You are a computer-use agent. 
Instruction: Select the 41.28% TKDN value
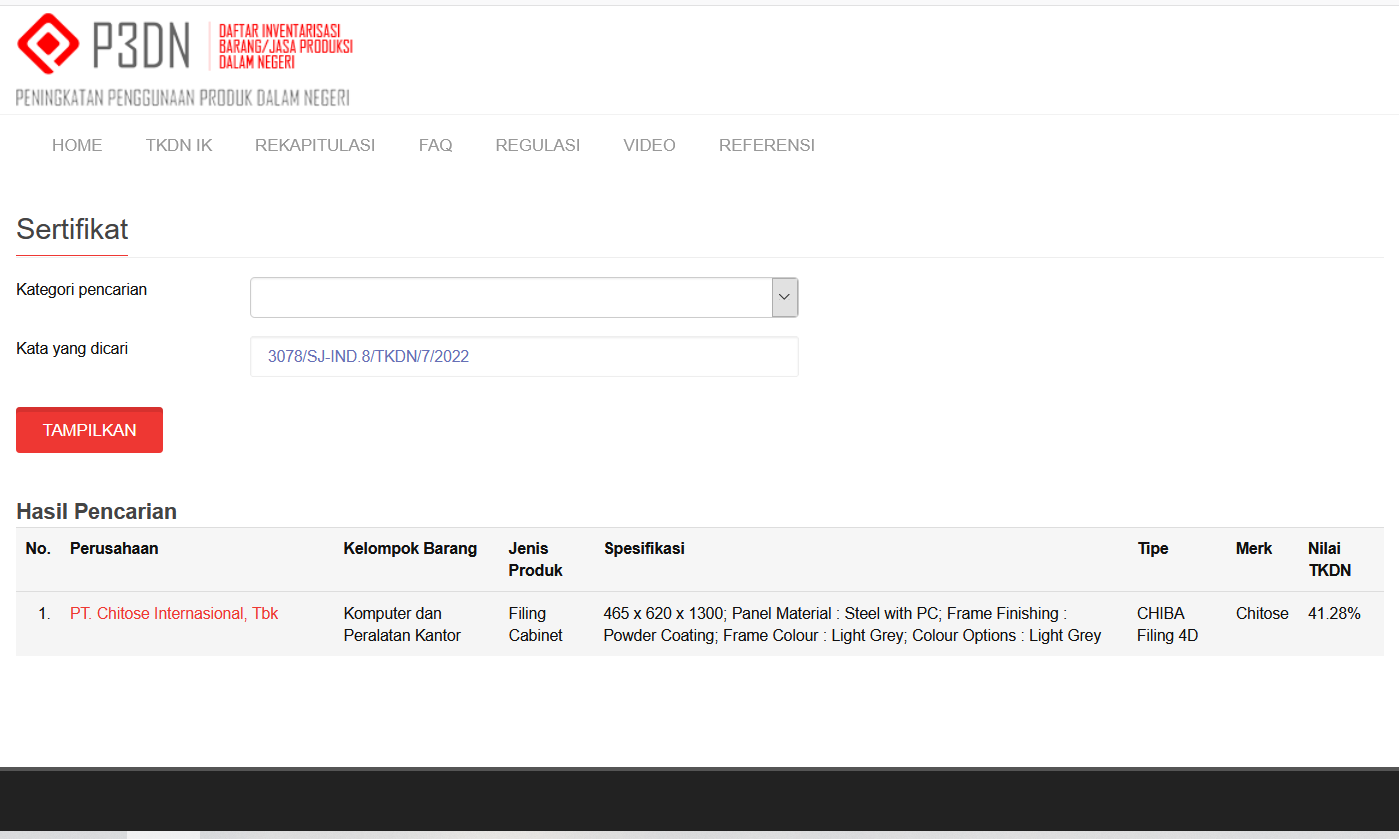[1334, 613]
